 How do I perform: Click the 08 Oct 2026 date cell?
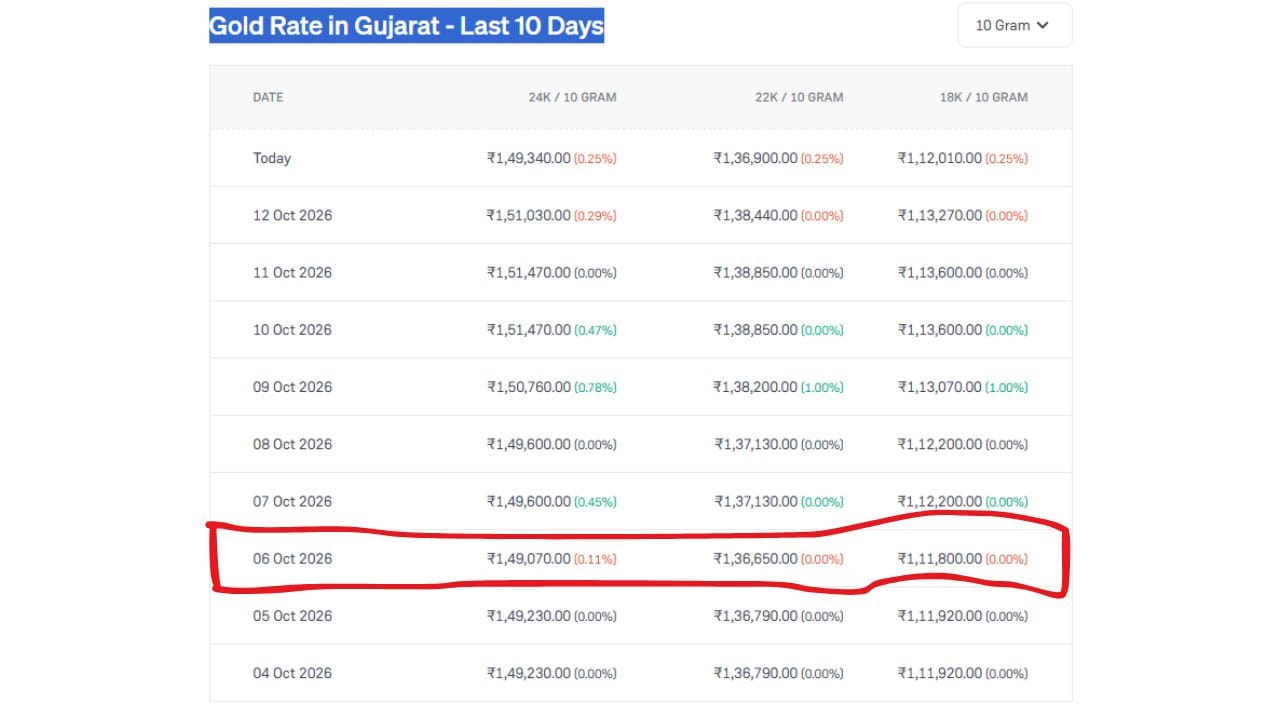pyautogui.click(x=292, y=444)
